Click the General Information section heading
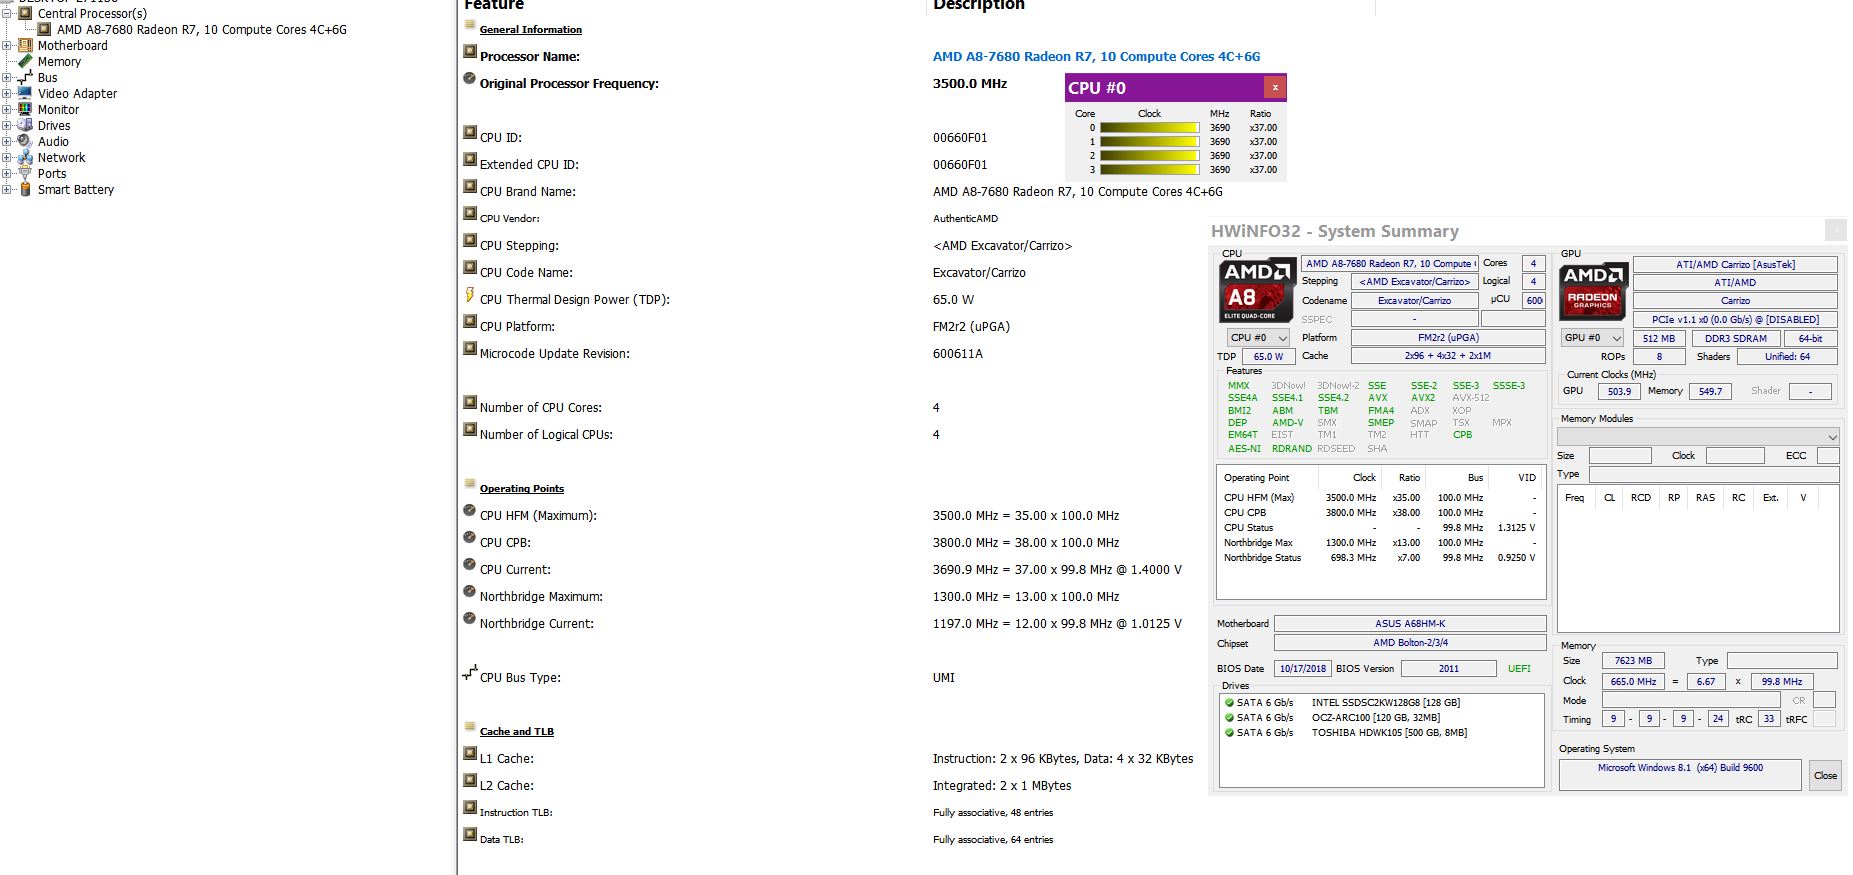 coord(530,30)
